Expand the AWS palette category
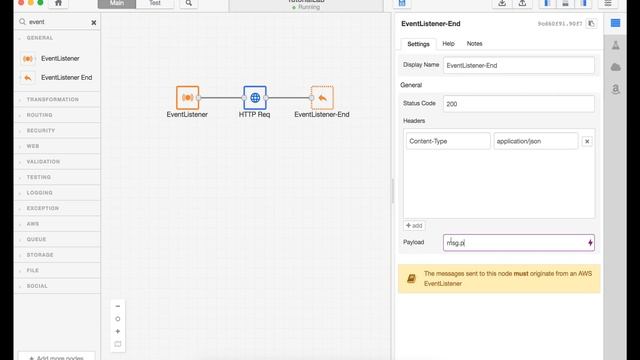Viewport: 640px width, 360px height. click(33, 224)
